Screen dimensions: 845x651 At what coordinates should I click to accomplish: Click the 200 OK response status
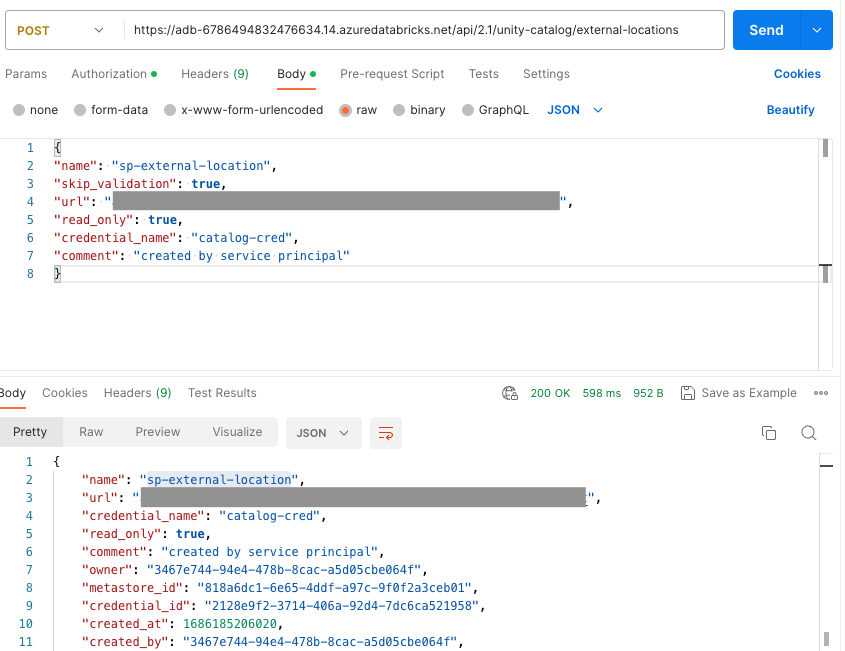click(x=550, y=393)
